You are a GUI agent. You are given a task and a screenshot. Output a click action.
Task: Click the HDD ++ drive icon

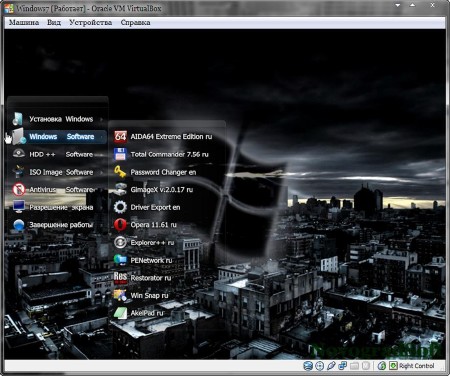pos(19,154)
